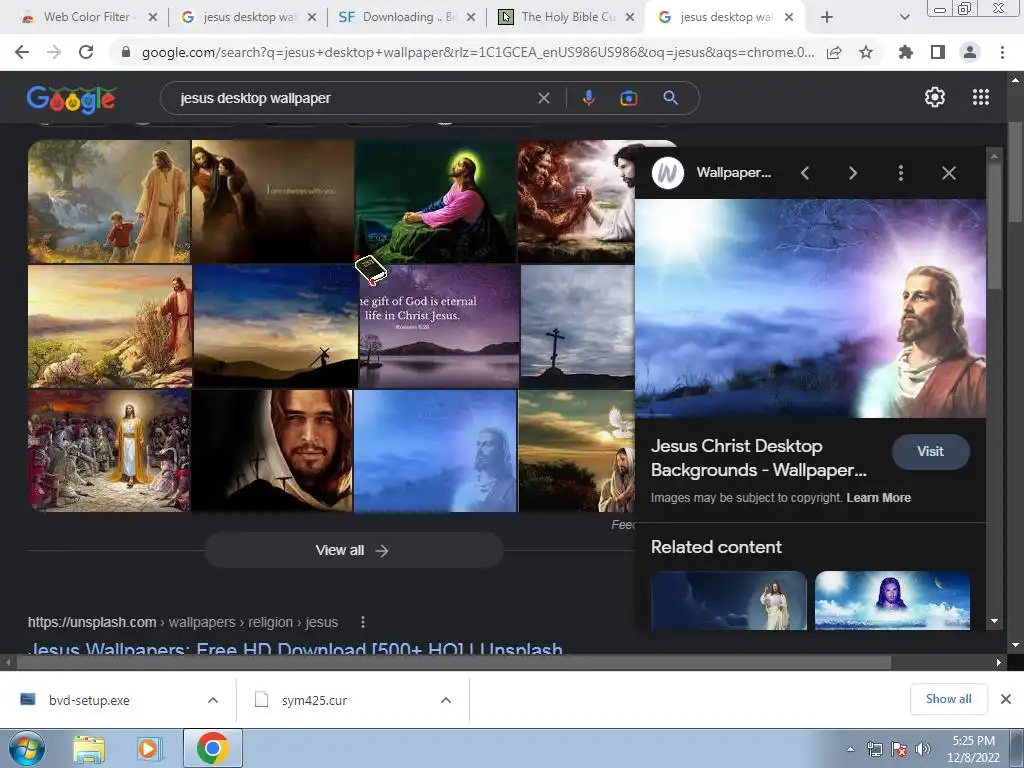Image resolution: width=1024 pixels, height=768 pixels.
Task: Open media player from taskbar
Action: (x=149, y=748)
